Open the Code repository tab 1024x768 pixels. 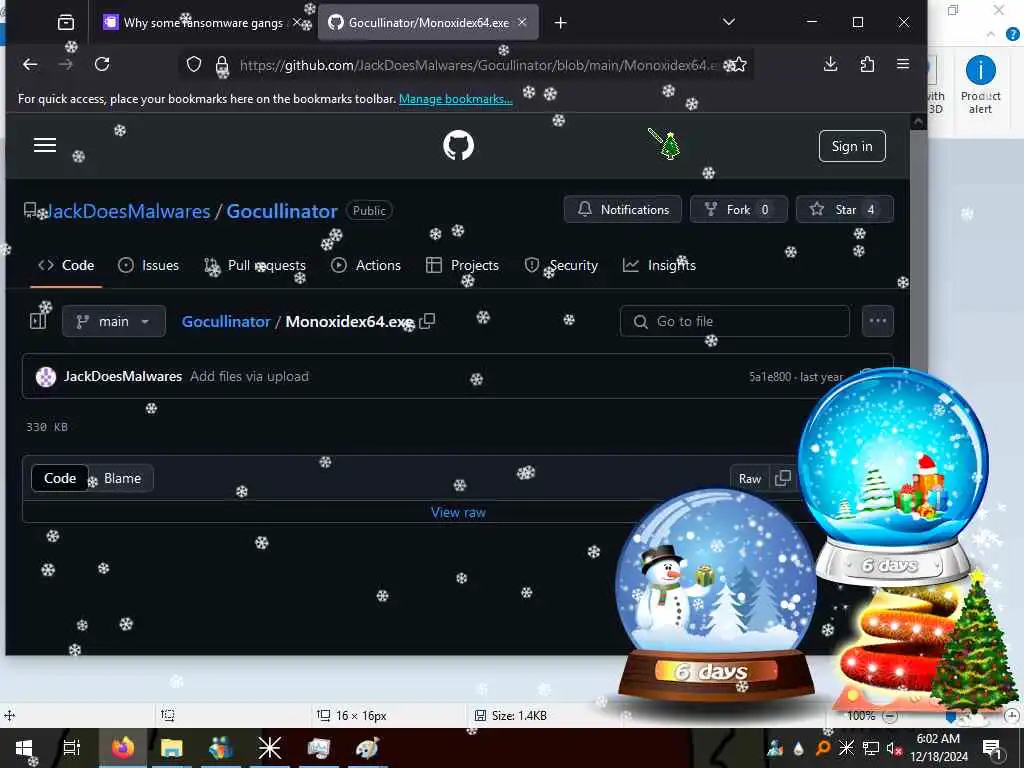pos(66,265)
